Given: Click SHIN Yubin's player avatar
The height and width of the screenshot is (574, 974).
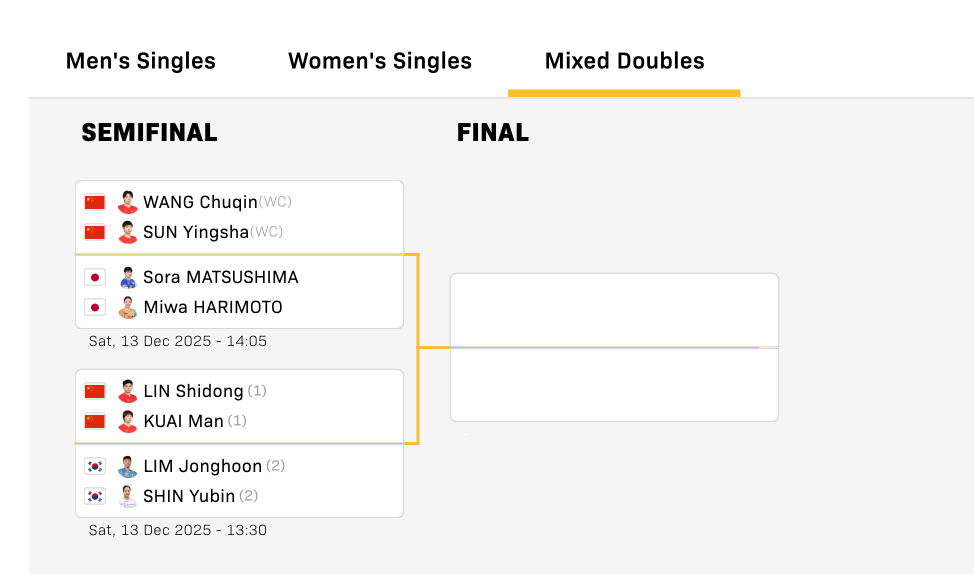Looking at the screenshot, I should point(127,496).
